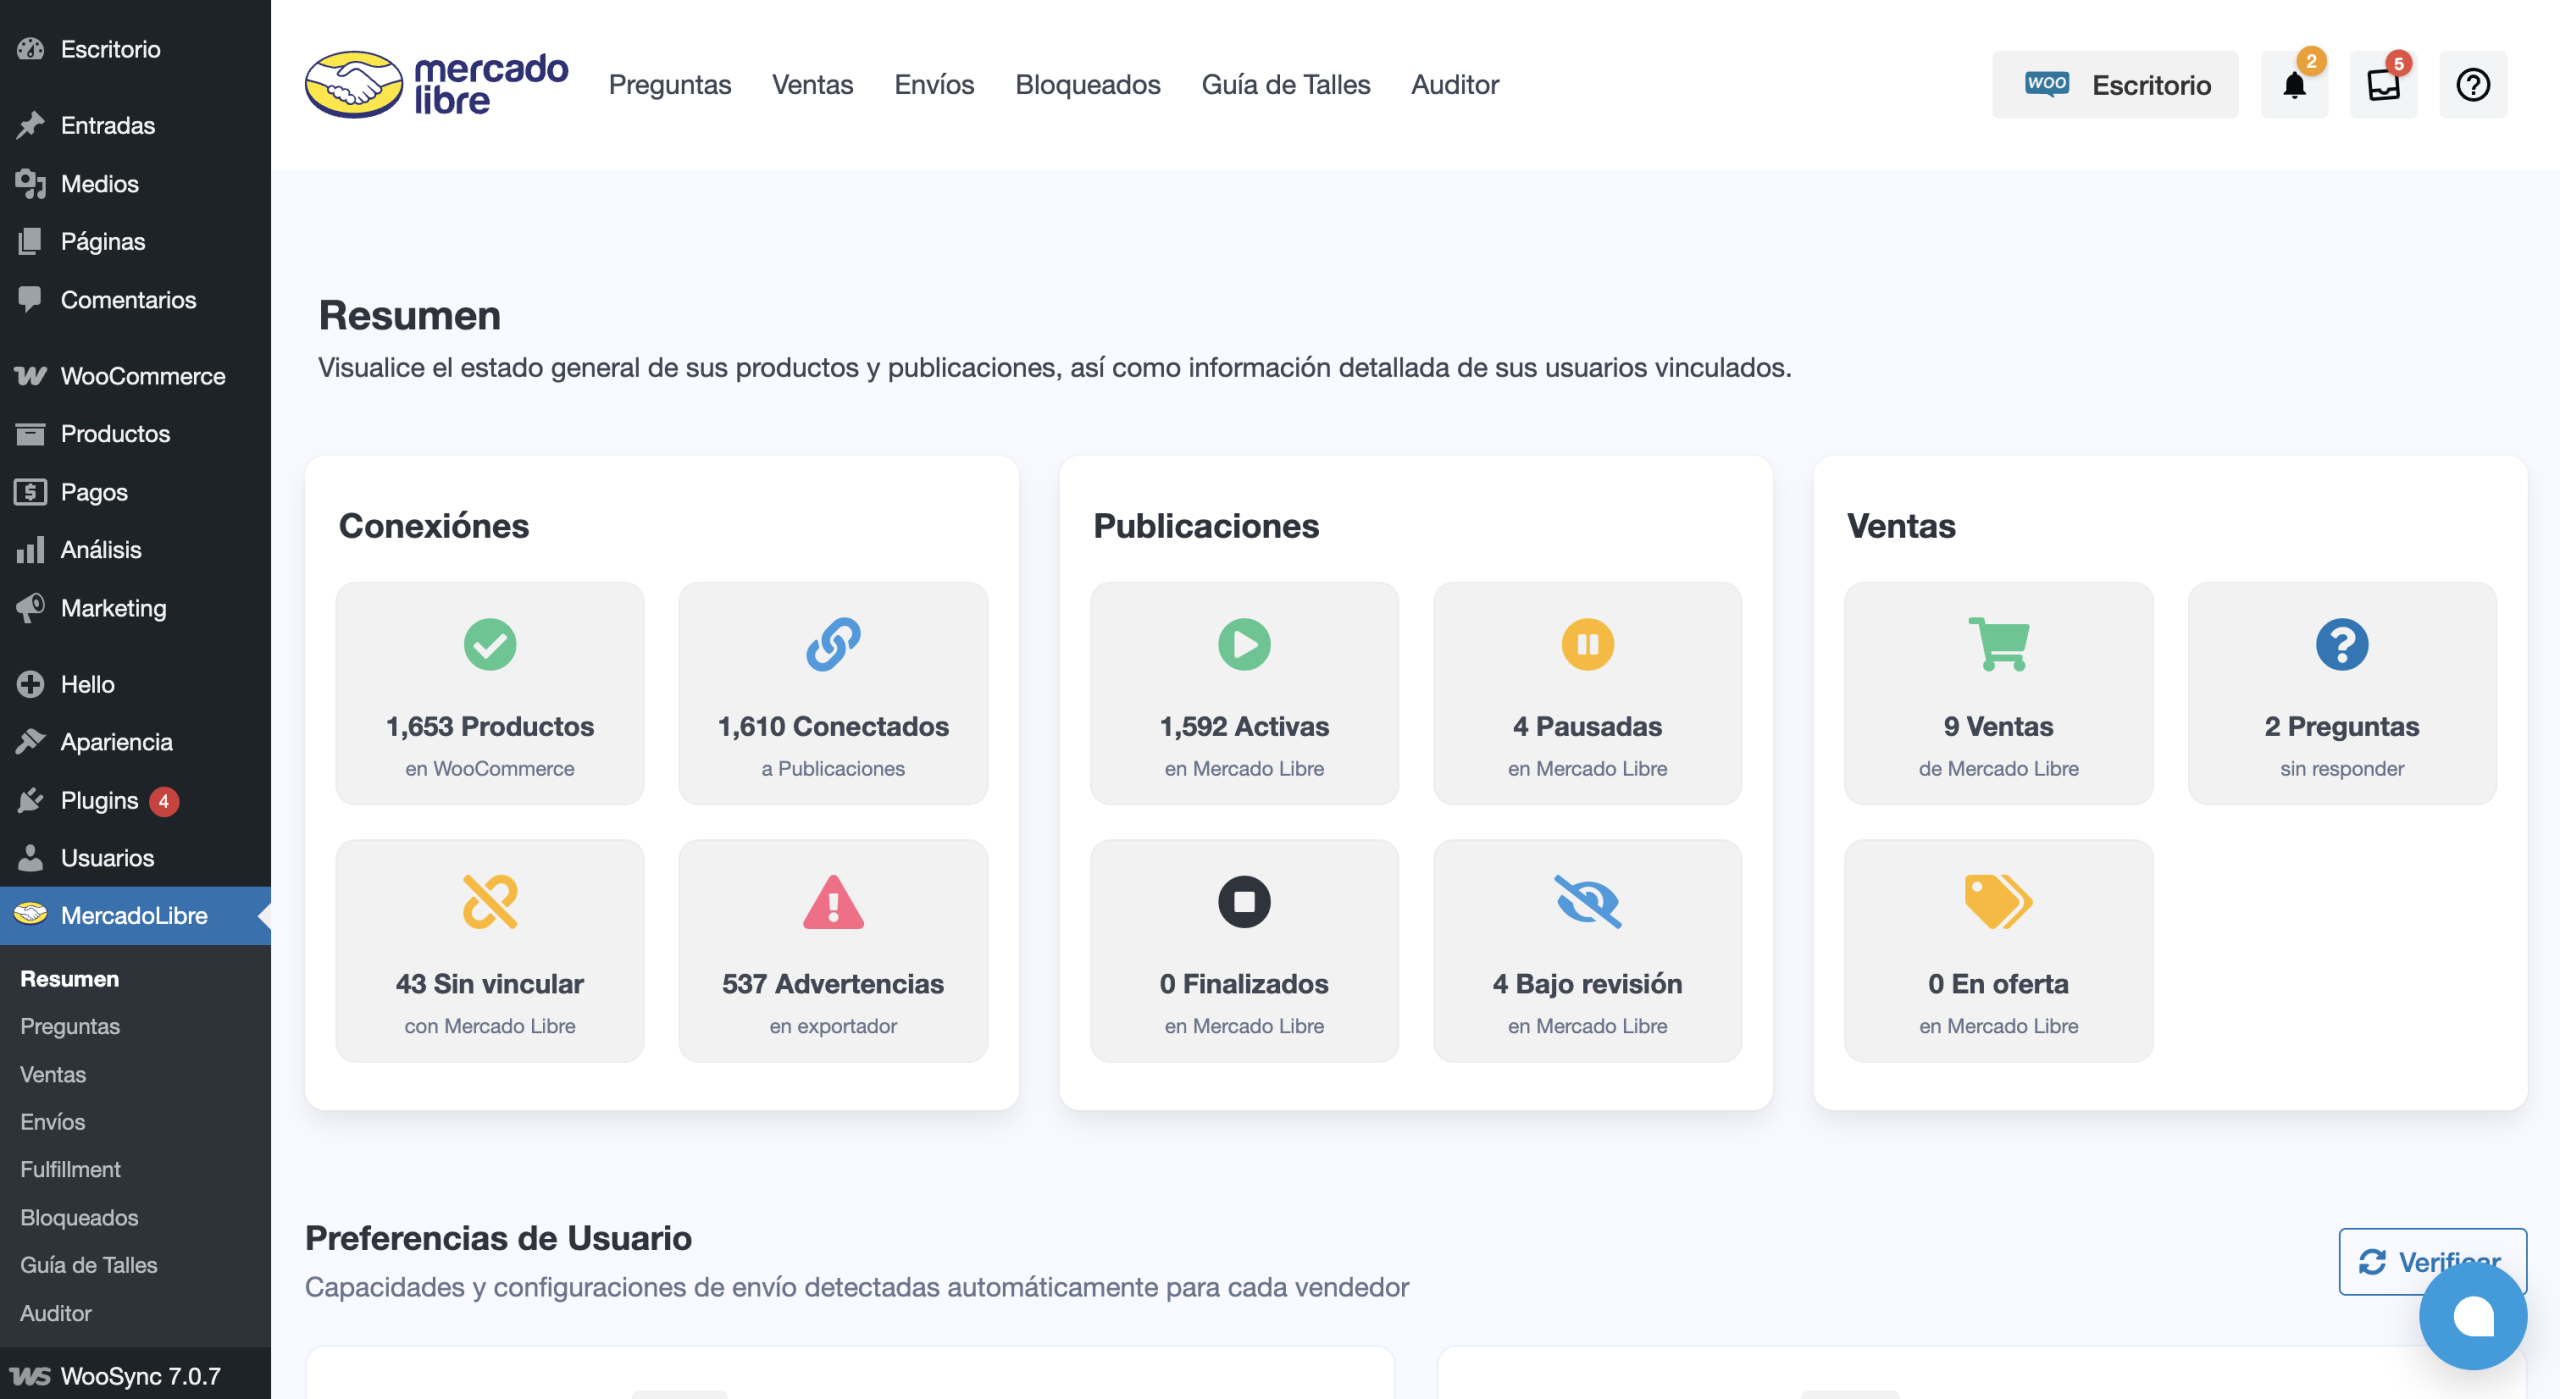This screenshot has height=1399, width=2560.
Task: Click the yellow tags icon for En oferta
Action: click(x=1999, y=902)
